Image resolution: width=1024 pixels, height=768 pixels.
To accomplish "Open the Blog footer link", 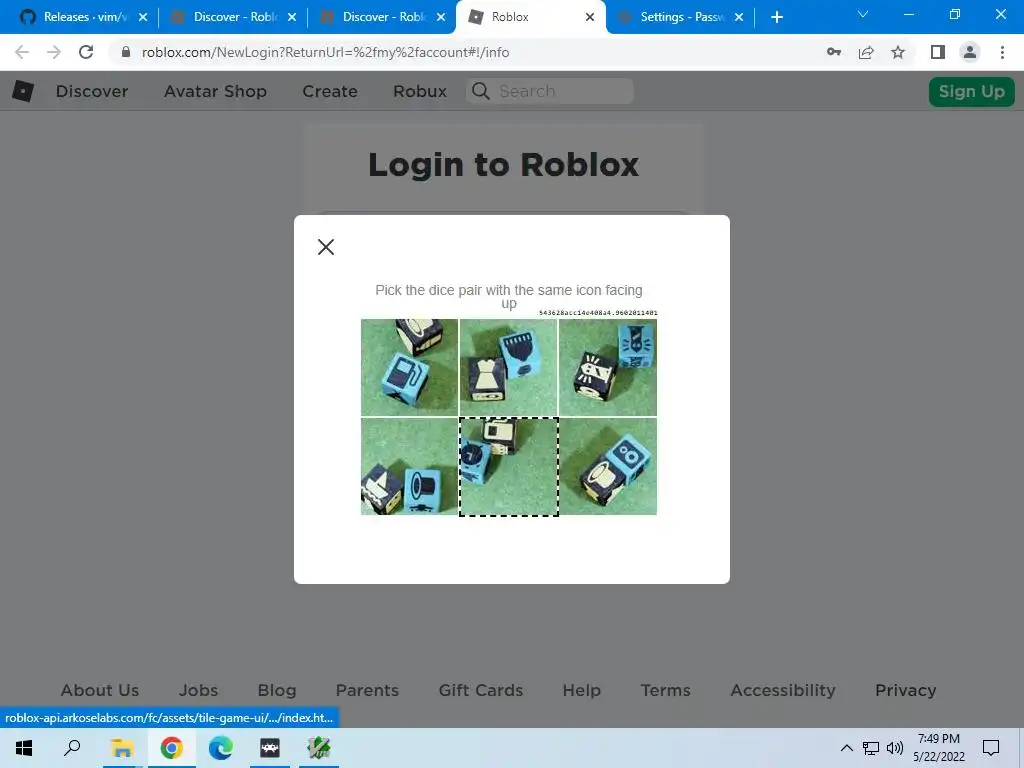I will pyautogui.click(x=277, y=690).
